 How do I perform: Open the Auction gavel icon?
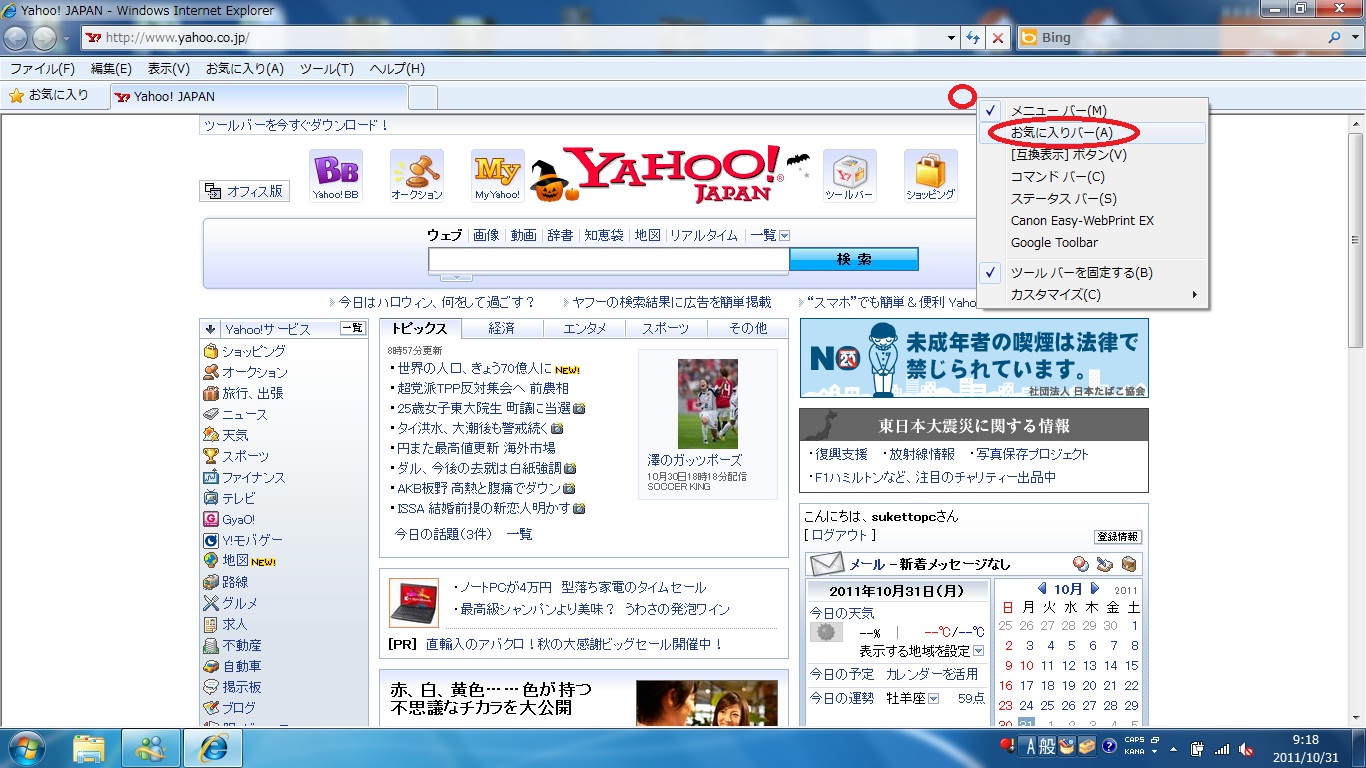tap(417, 175)
